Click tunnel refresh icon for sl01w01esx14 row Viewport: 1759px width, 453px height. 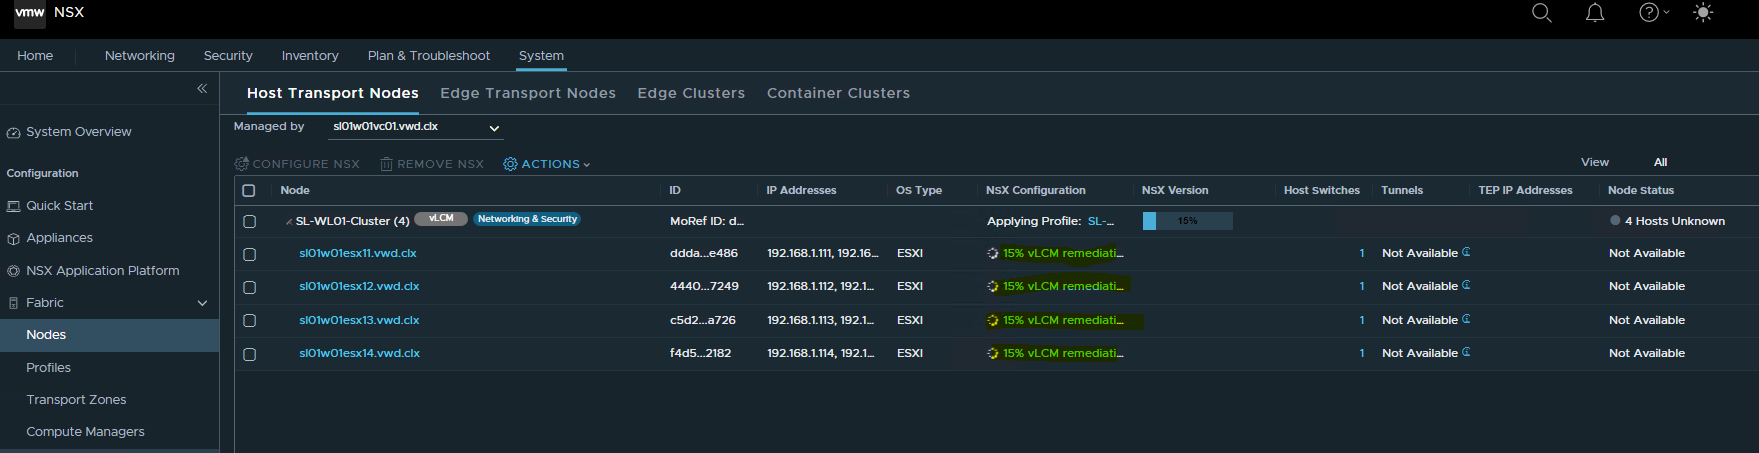coord(1466,352)
